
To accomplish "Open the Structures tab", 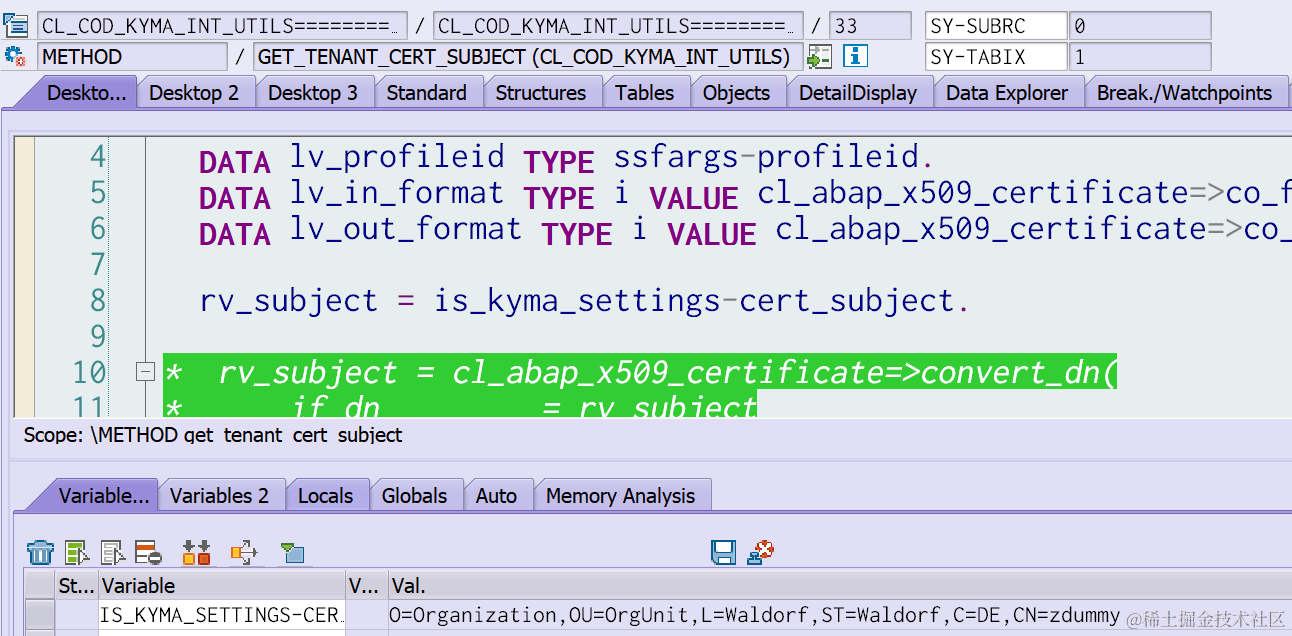I will point(541,93).
